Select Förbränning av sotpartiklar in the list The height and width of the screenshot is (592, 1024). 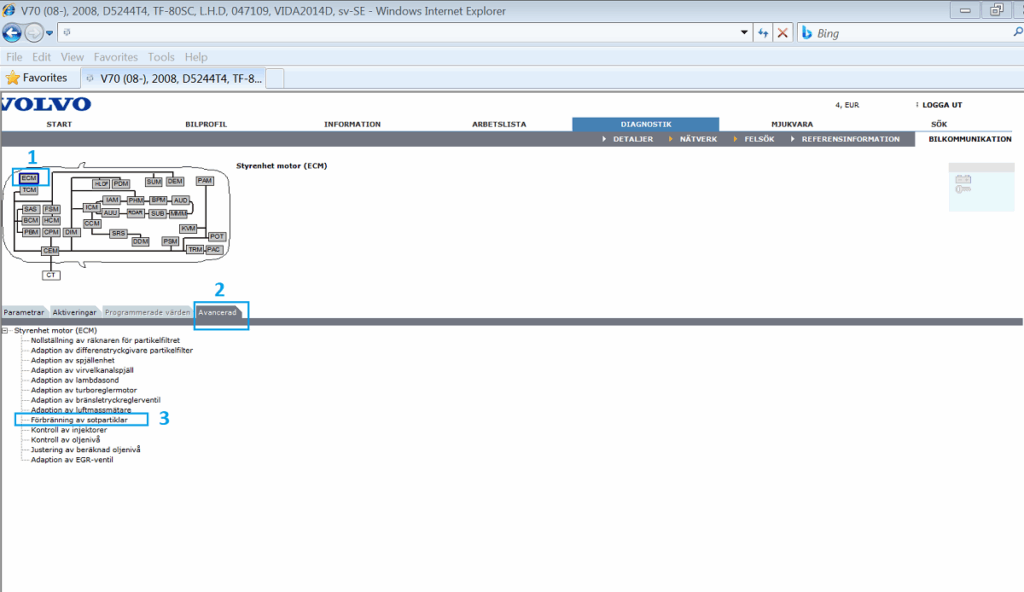tap(79, 420)
